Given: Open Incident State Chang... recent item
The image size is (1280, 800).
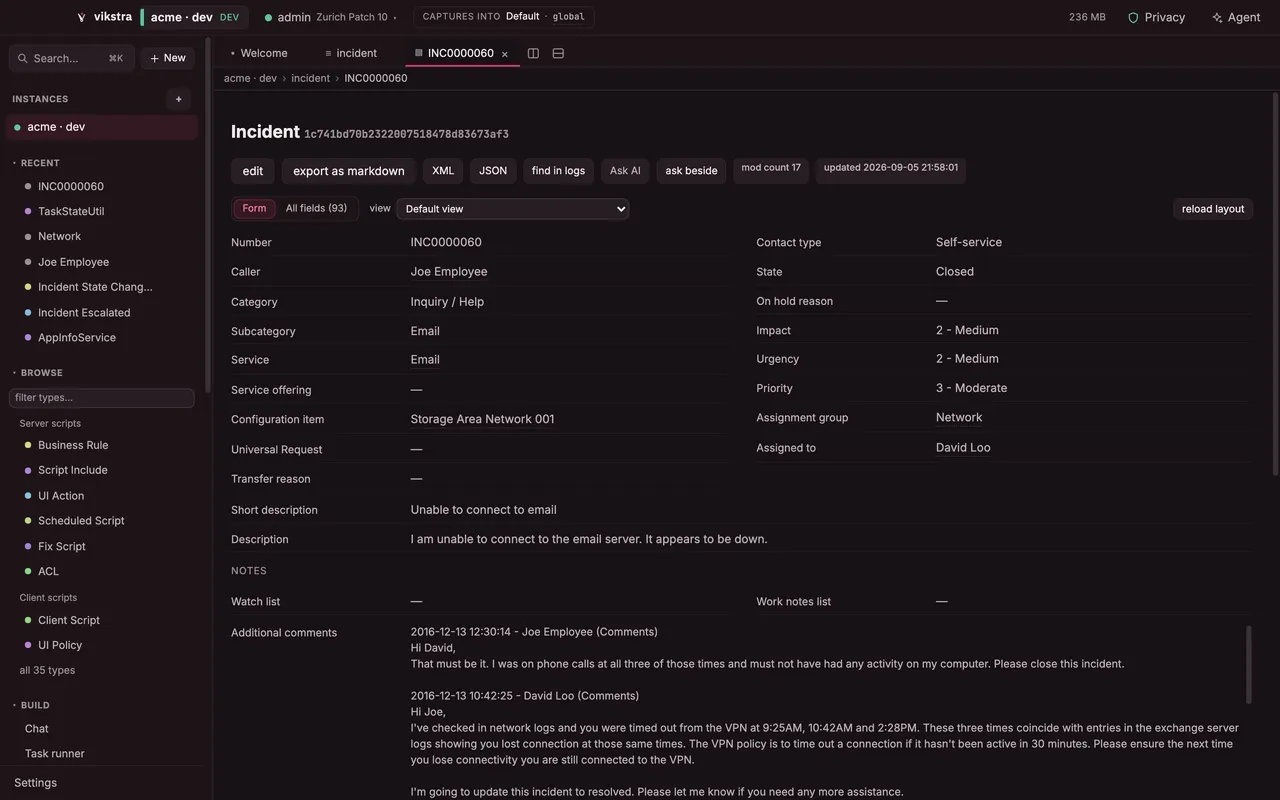Looking at the screenshot, I should [95, 287].
